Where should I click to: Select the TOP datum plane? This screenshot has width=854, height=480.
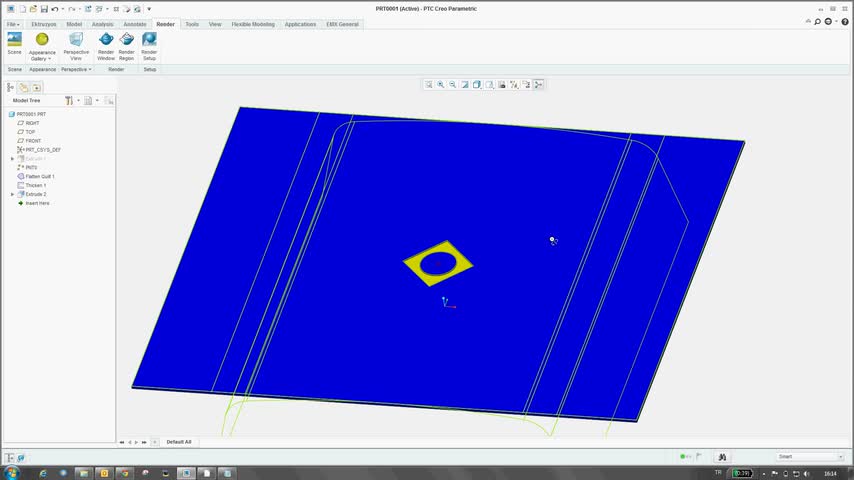pos(26,132)
